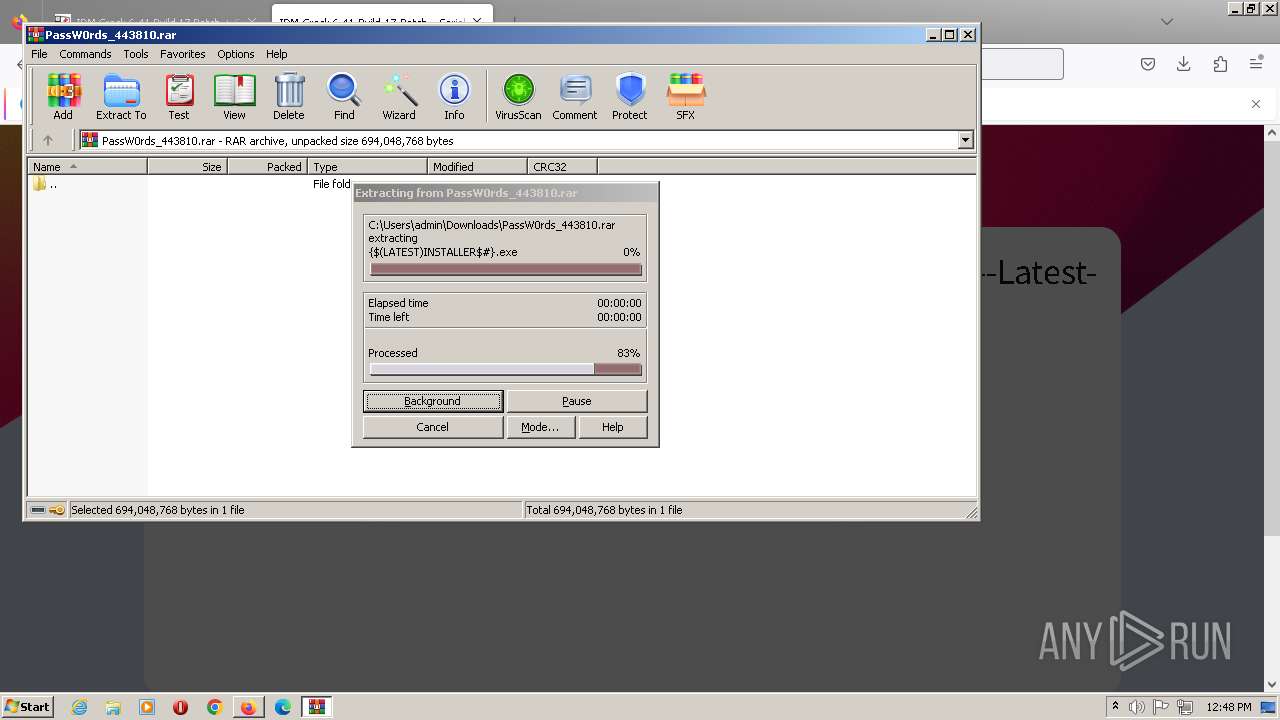Screen dimensions: 1280x720
Task: Click the Protect shield icon
Action: [x=630, y=97]
